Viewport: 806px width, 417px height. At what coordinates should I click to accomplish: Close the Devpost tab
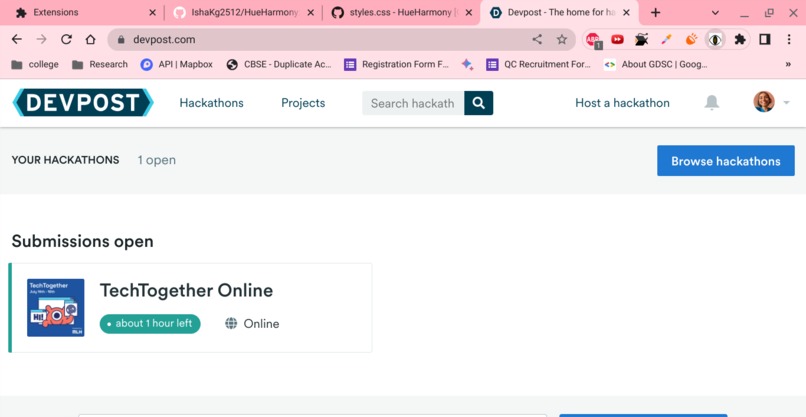point(626,13)
